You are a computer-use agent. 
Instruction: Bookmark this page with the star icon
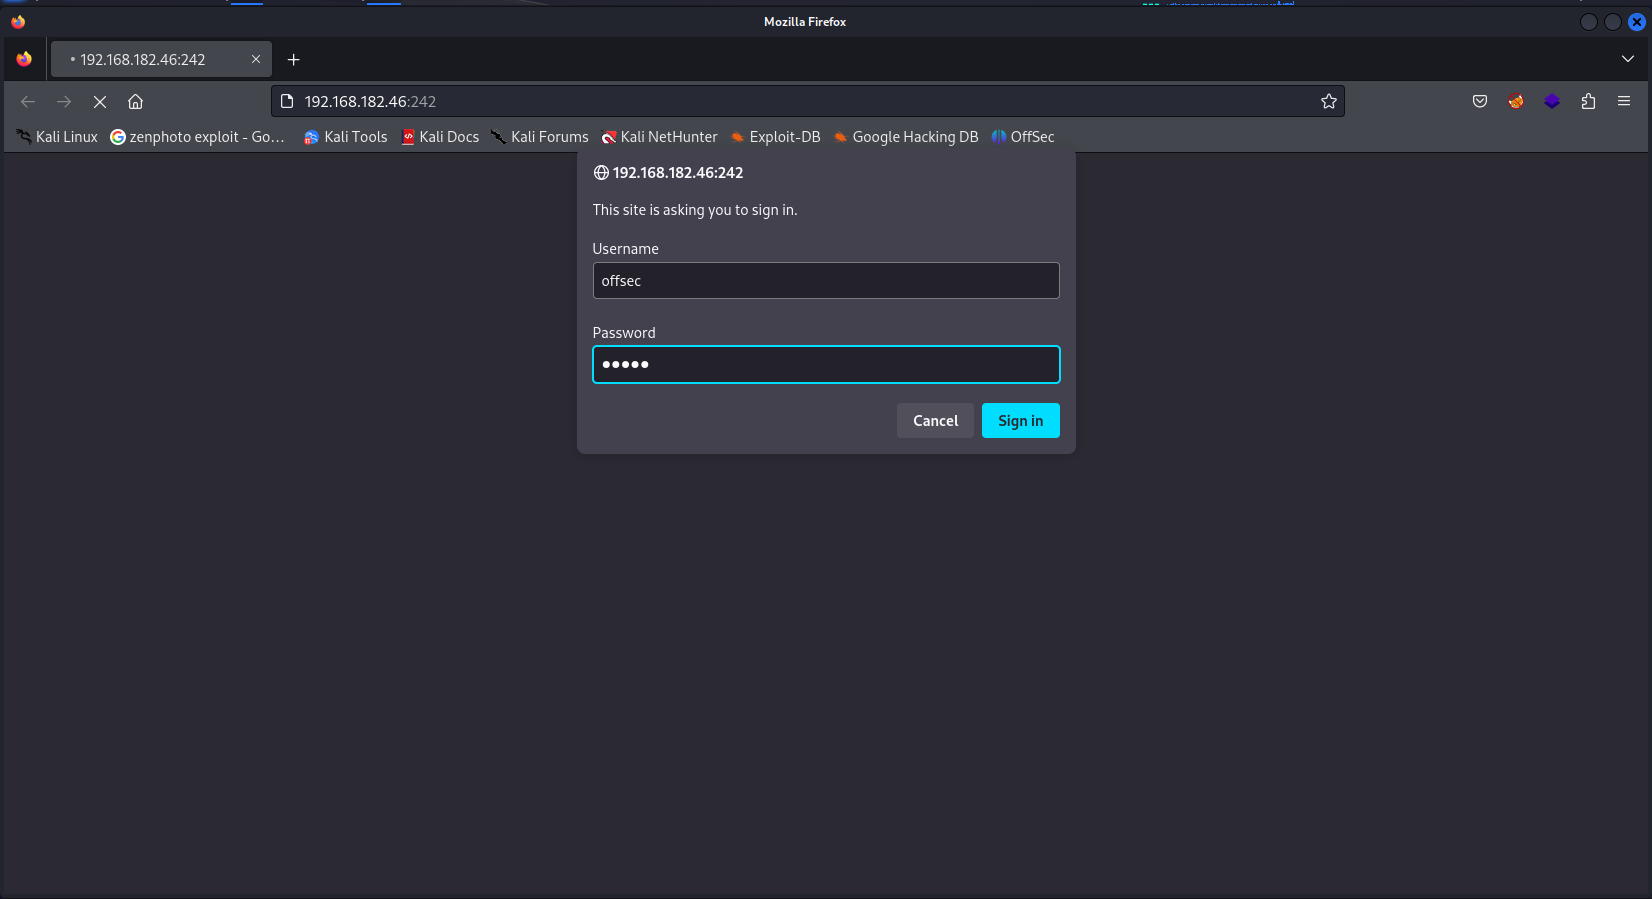point(1328,102)
